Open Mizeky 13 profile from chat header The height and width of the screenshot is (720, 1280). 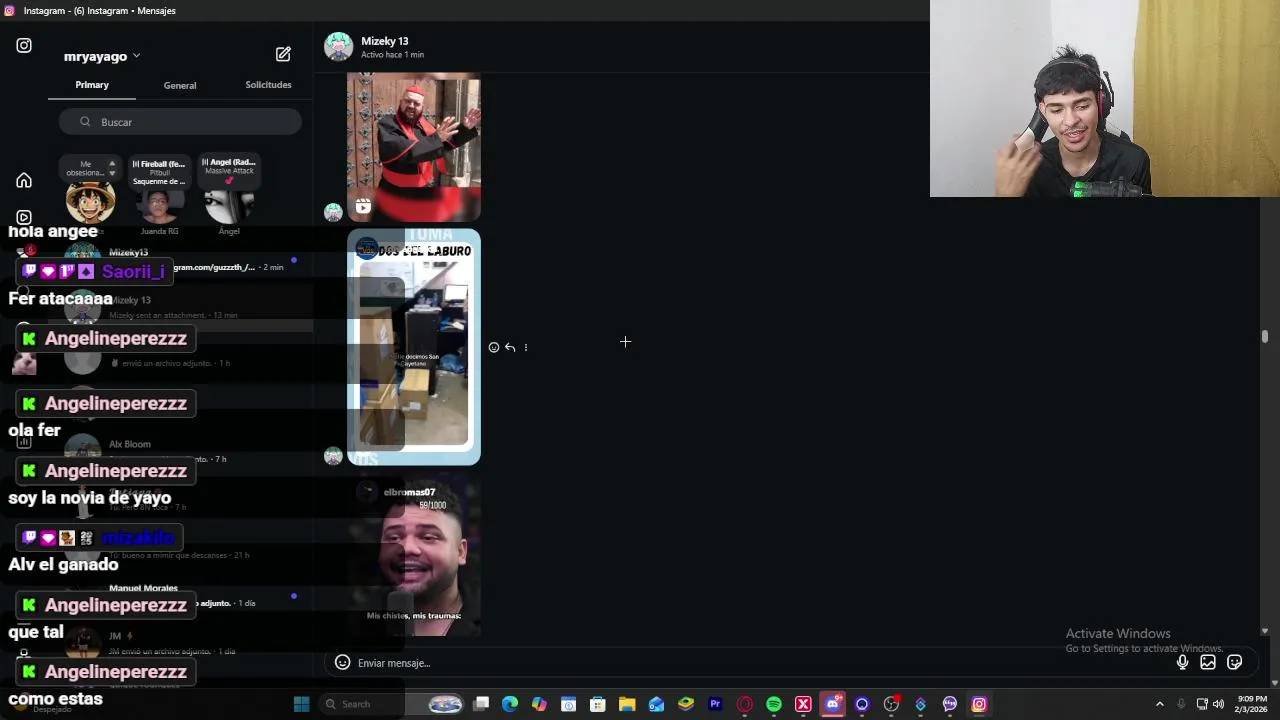pos(385,41)
